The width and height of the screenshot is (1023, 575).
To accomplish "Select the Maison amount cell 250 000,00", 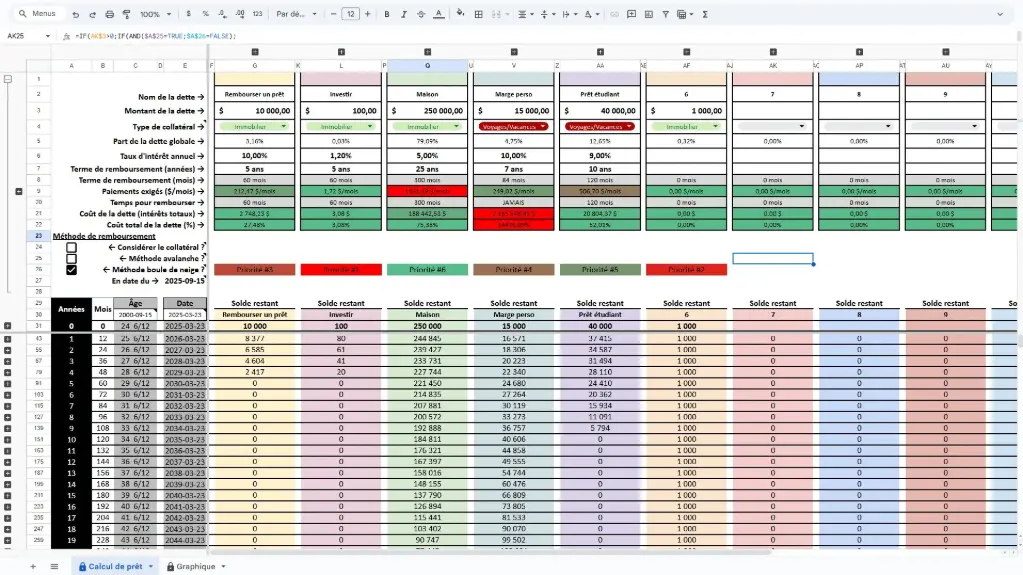I will pos(427,111).
